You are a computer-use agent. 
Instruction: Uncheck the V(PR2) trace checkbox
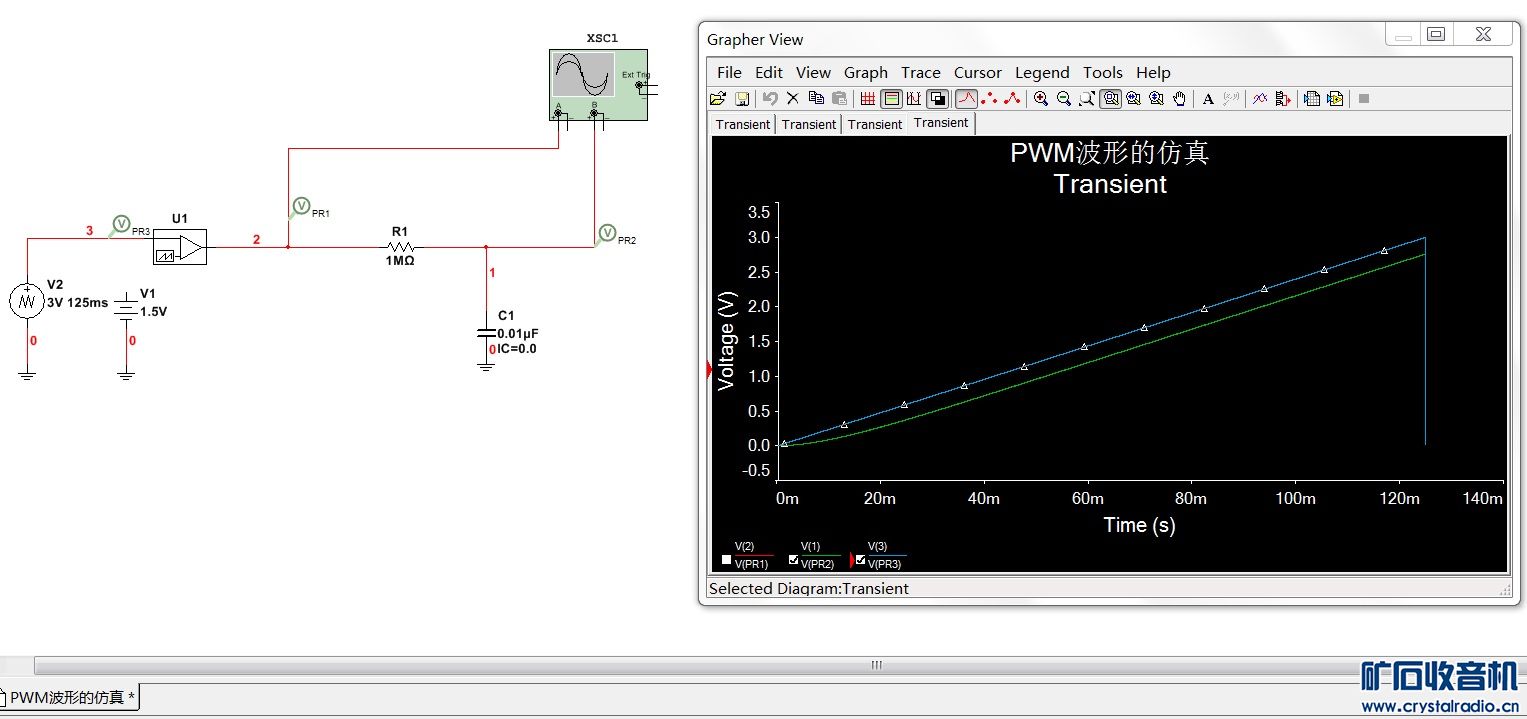[x=793, y=560]
